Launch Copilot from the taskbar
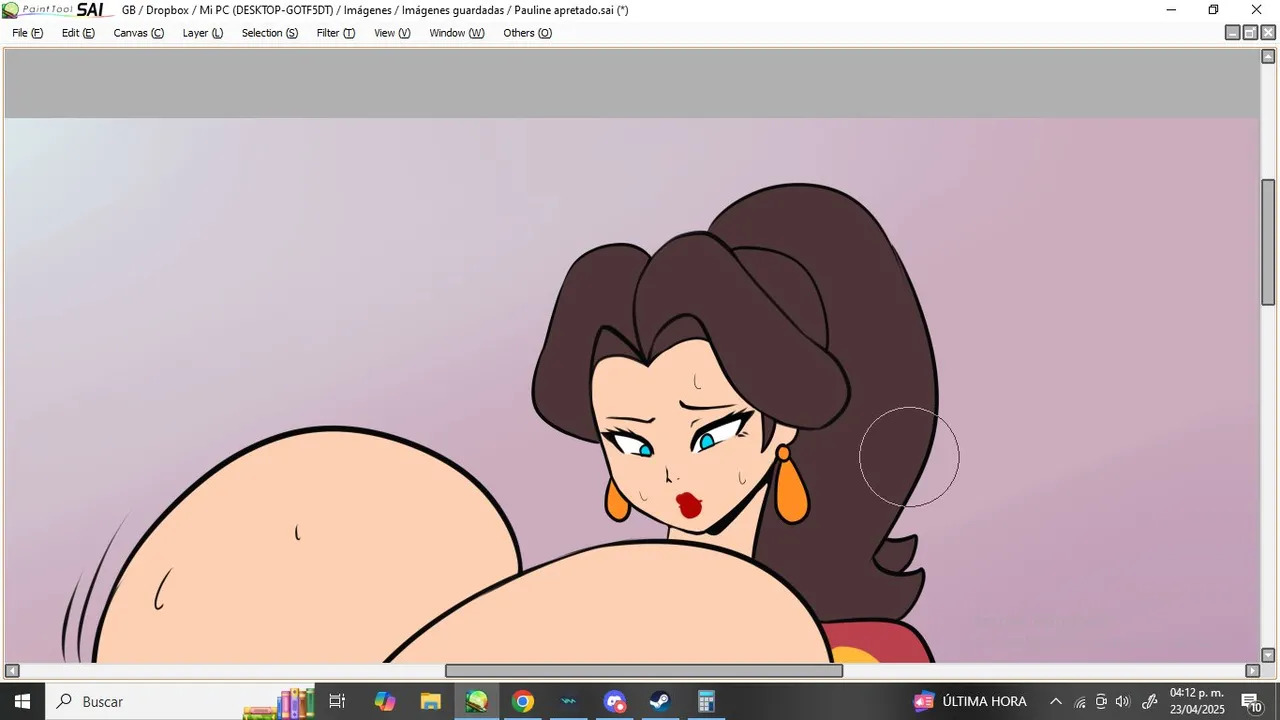1280x720 pixels. pos(385,701)
